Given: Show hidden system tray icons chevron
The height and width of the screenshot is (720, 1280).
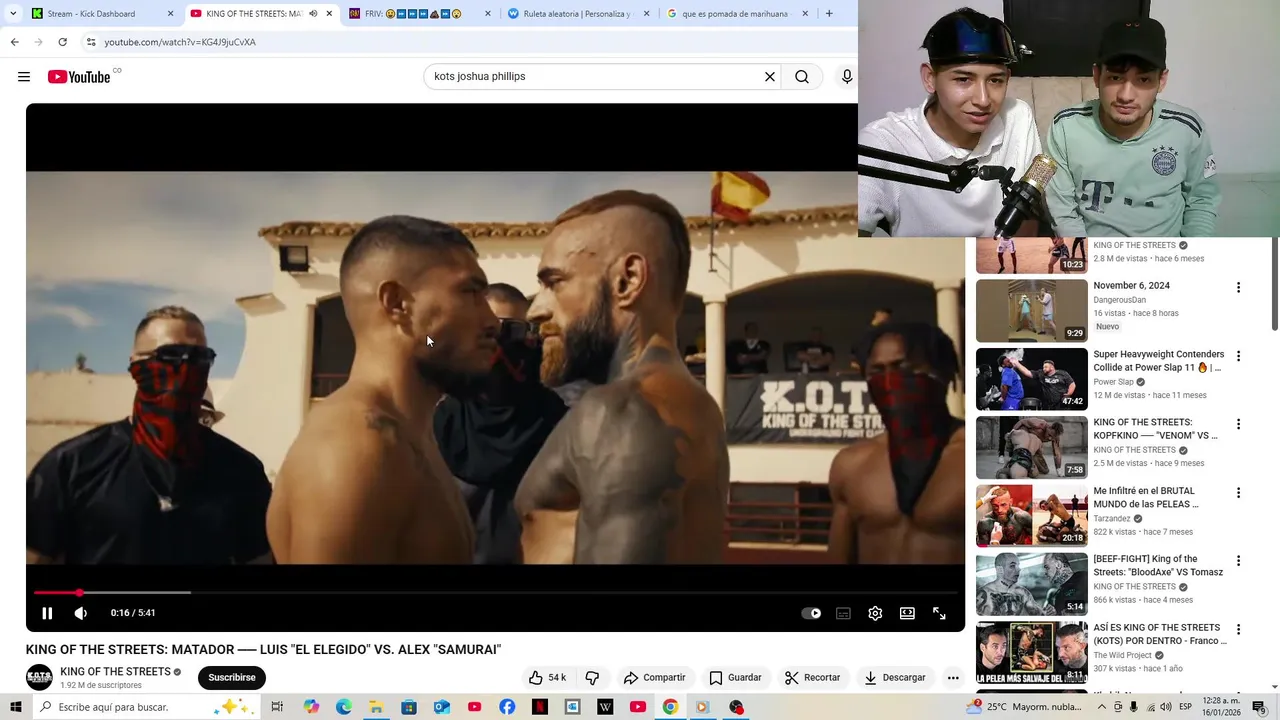Looking at the screenshot, I should [1100, 707].
